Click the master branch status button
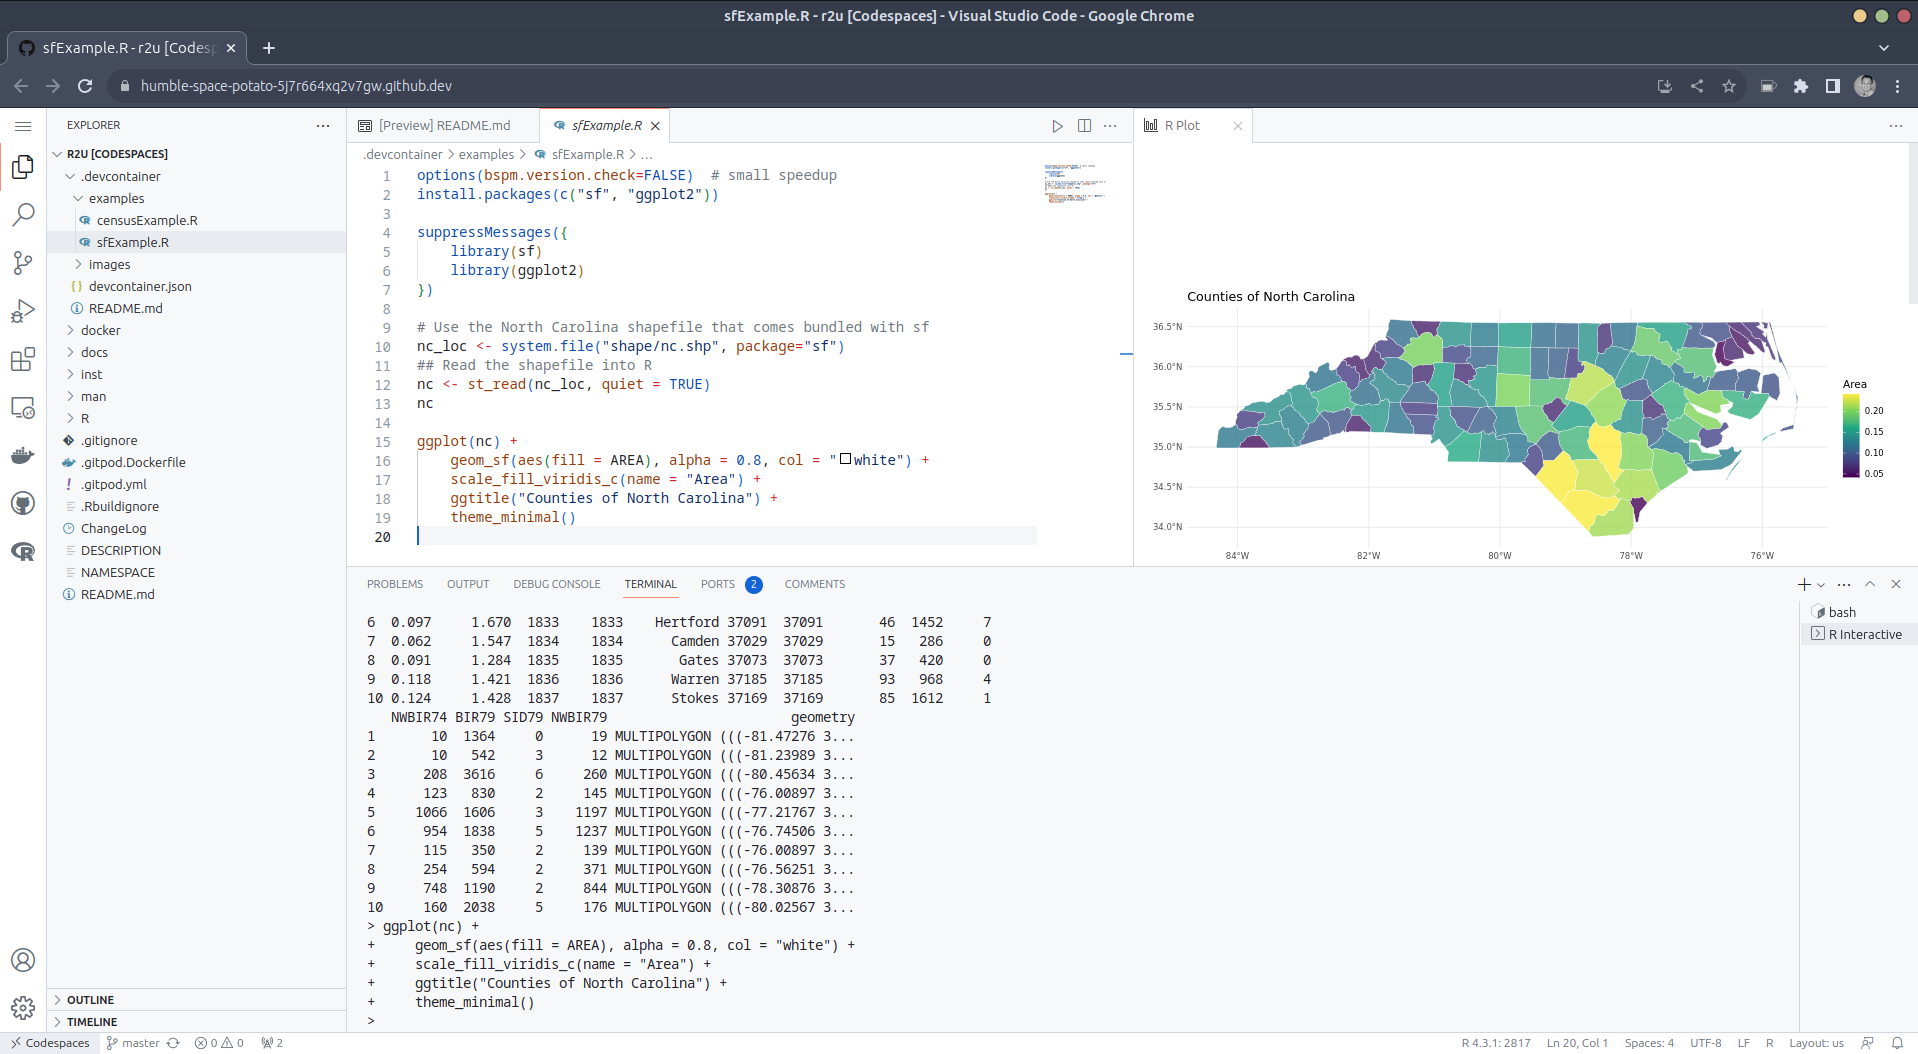The image size is (1918, 1054). coord(134,1043)
